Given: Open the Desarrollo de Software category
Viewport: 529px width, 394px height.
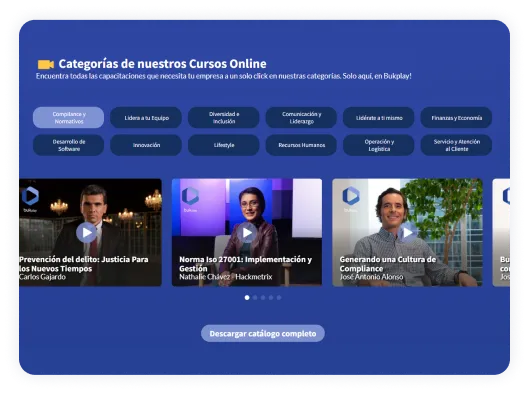Looking at the screenshot, I should click(68, 145).
